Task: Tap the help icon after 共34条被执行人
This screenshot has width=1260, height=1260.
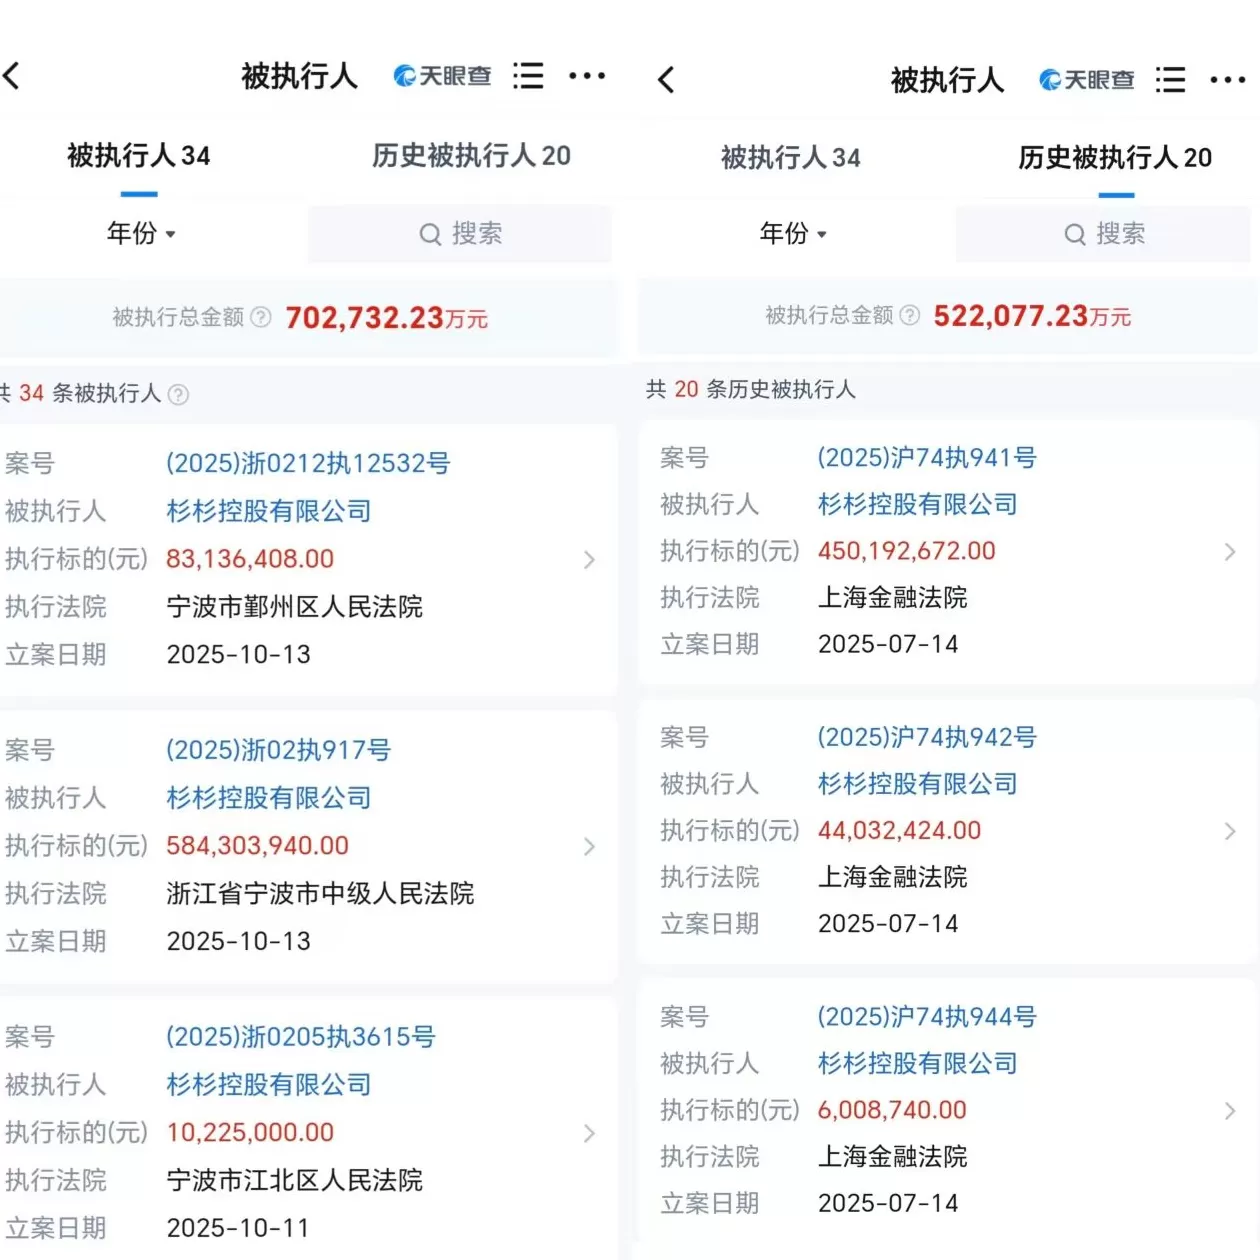Action: point(179,394)
